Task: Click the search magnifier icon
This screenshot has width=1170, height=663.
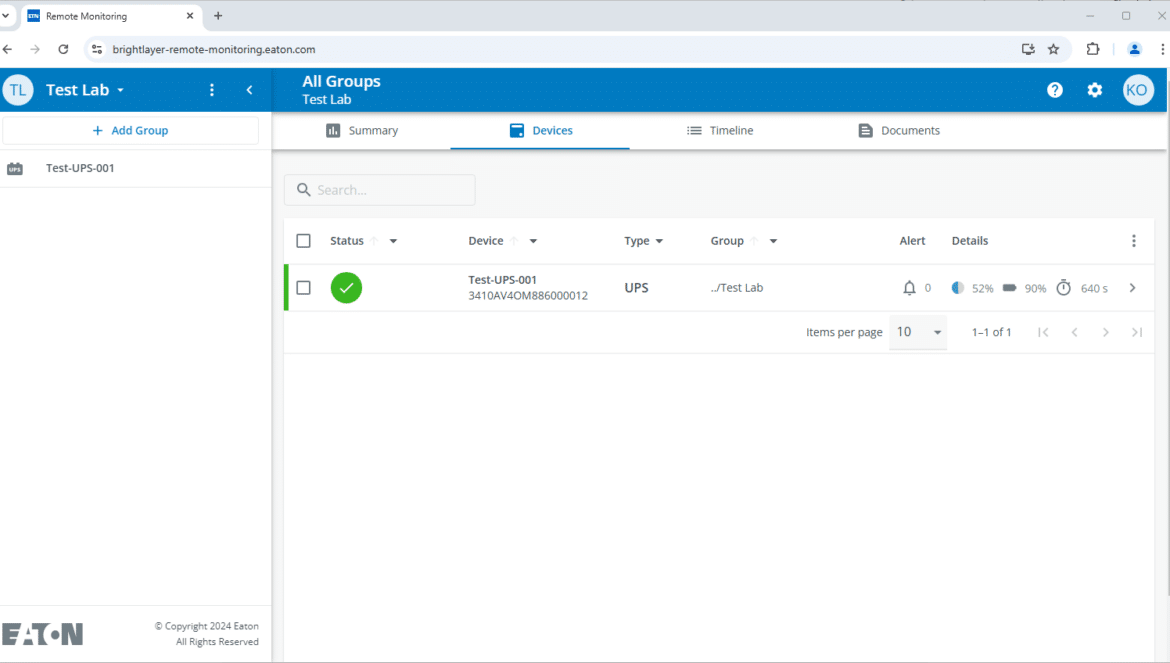Action: tap(304, 190)
